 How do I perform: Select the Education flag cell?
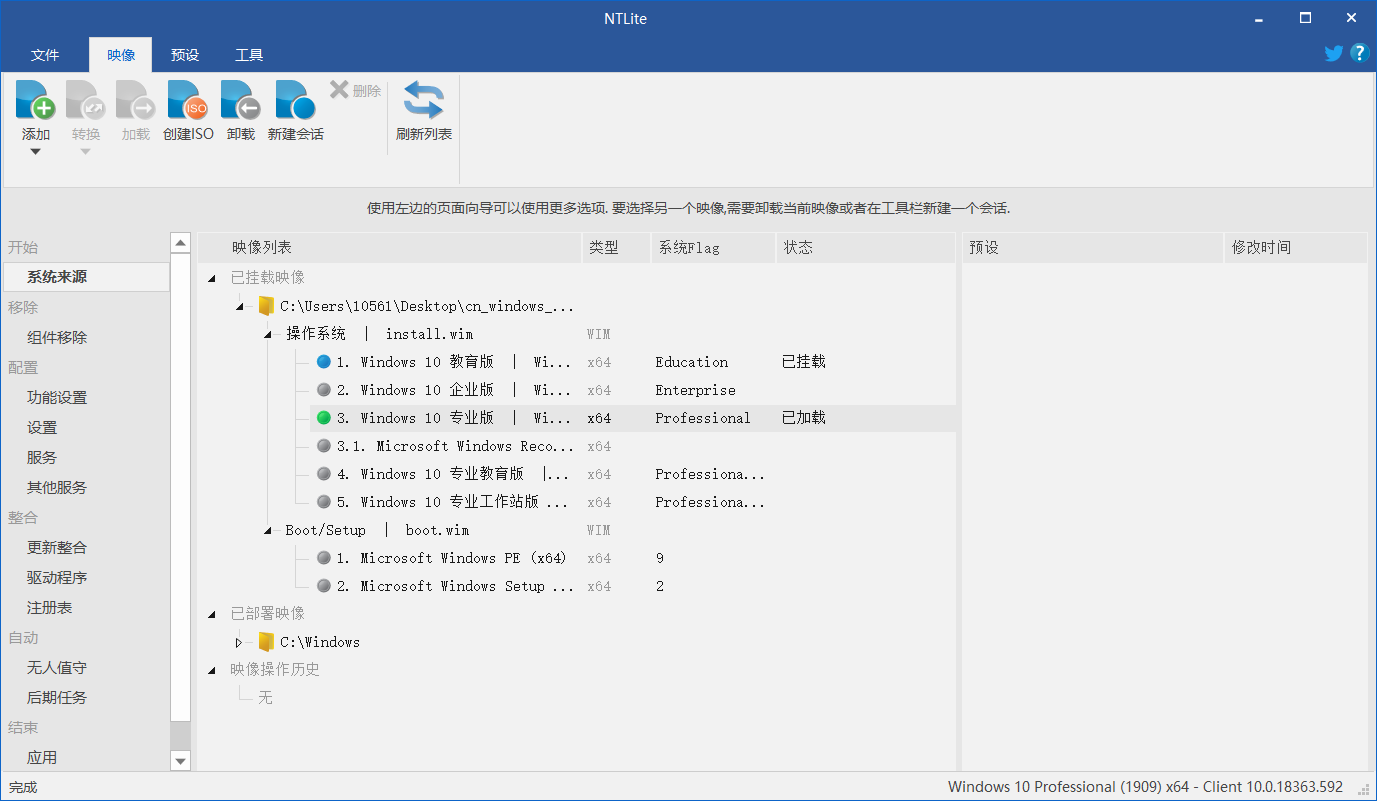click(x=692, y=362)
